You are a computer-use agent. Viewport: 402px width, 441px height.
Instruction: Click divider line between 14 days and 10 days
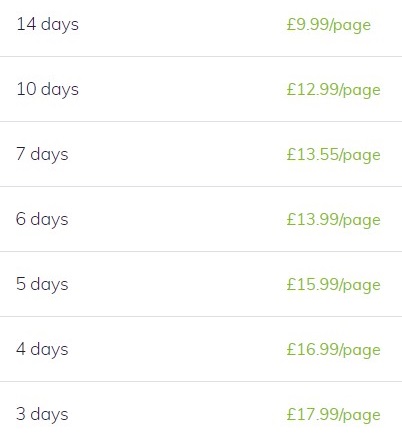201,56
